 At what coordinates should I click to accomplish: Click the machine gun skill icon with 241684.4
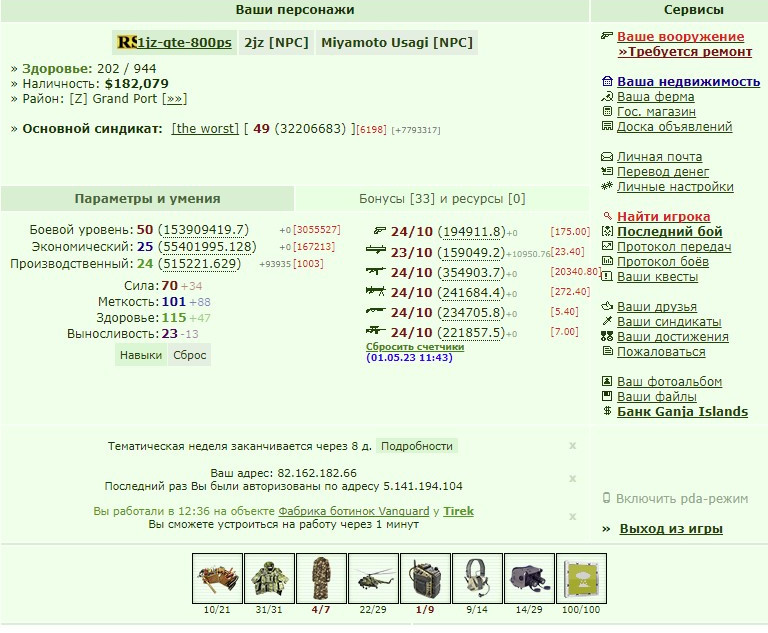(x=376, y=291)
